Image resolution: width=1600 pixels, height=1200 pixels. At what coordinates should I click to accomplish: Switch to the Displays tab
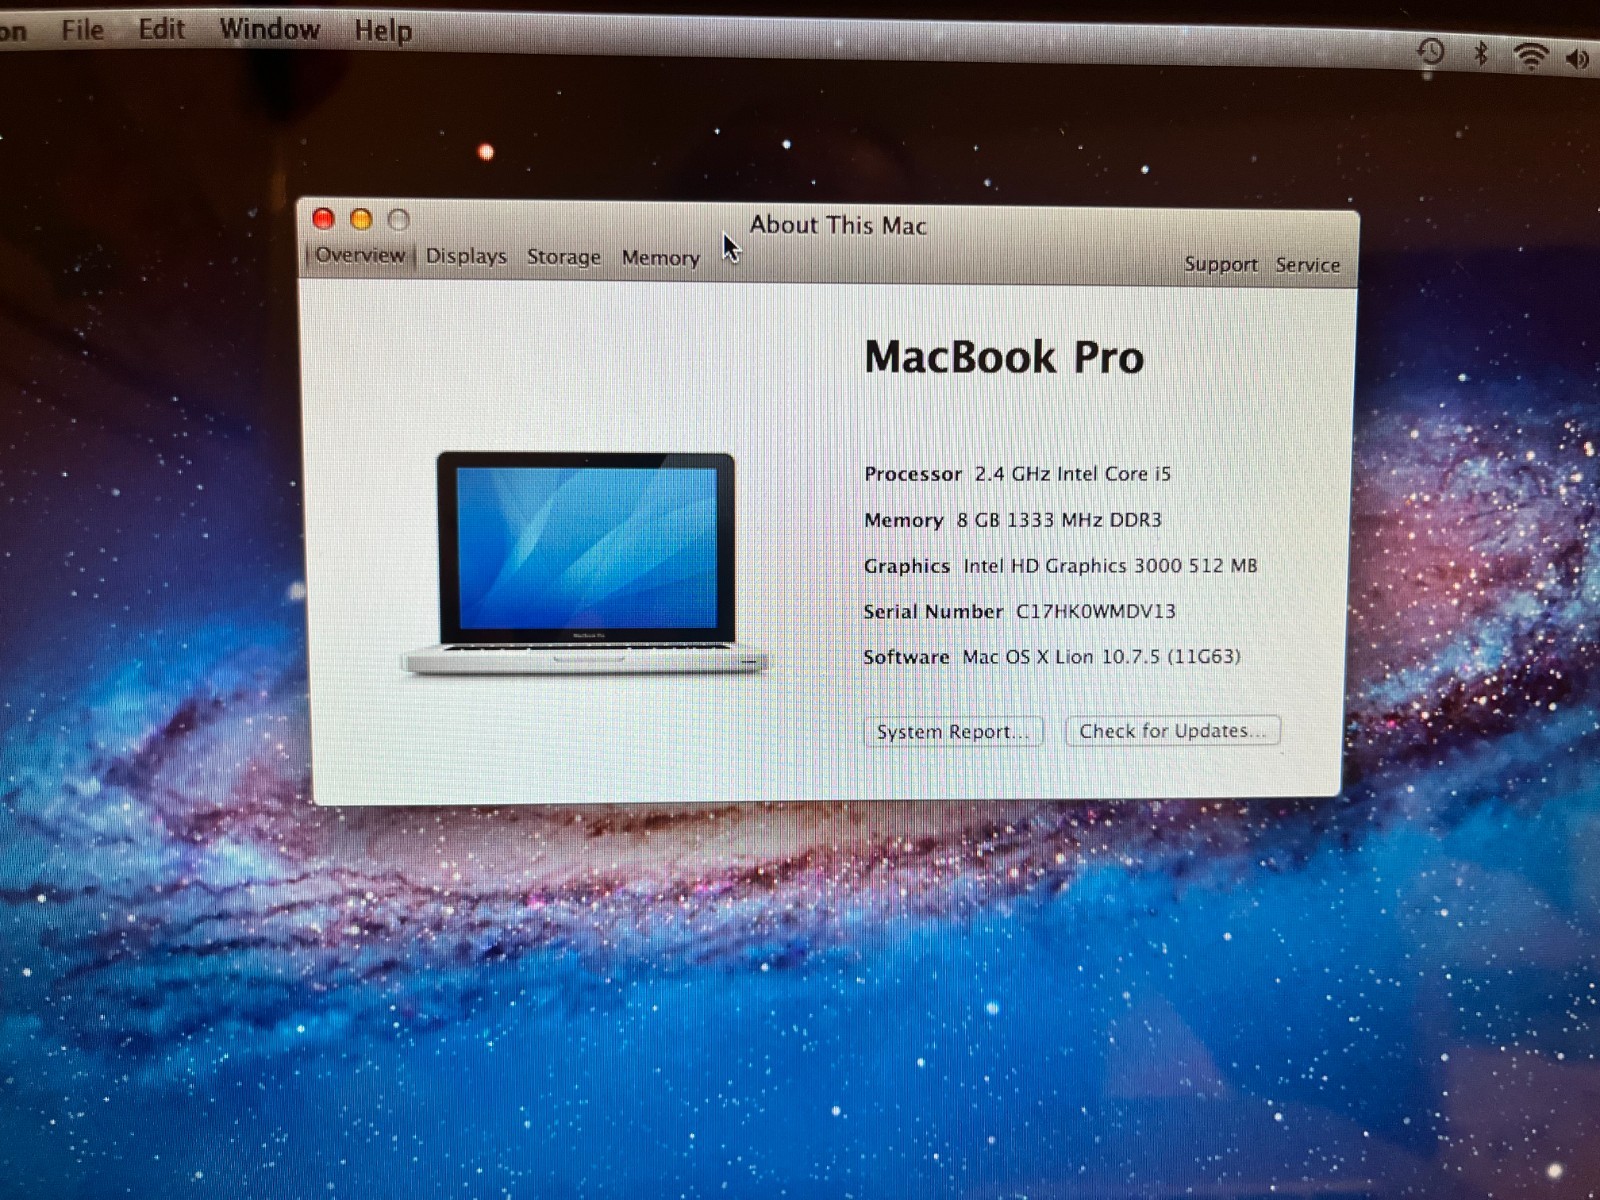coord(466,256)
